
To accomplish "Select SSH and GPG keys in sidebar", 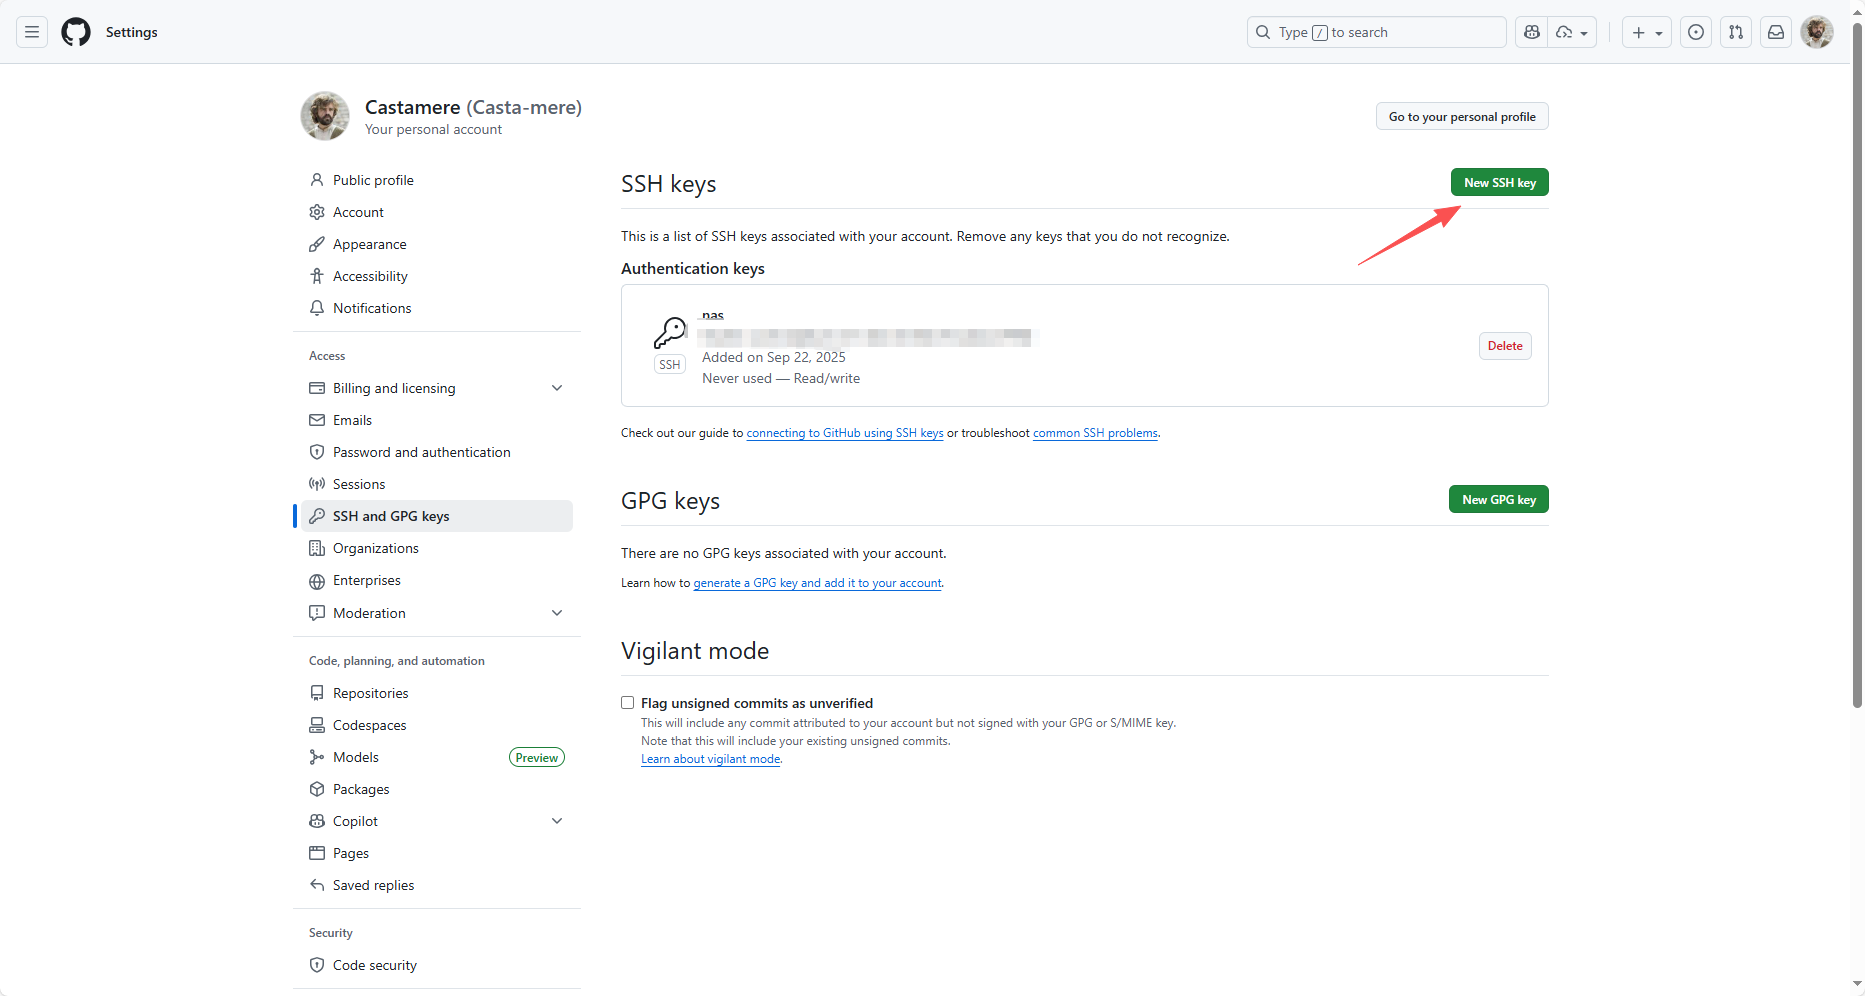I will click(x=390, y=516).
